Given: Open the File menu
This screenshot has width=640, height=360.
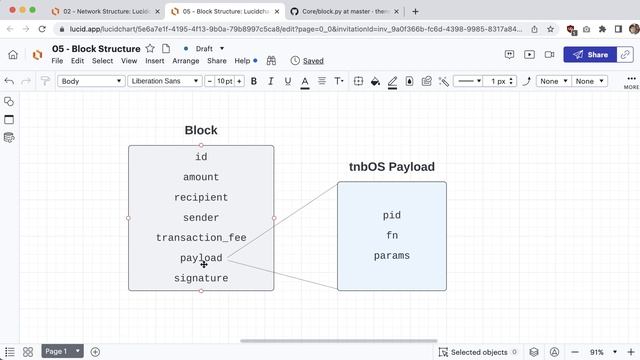Looking at the screenshot, I should pyautogui.click(x=57, y=61).
